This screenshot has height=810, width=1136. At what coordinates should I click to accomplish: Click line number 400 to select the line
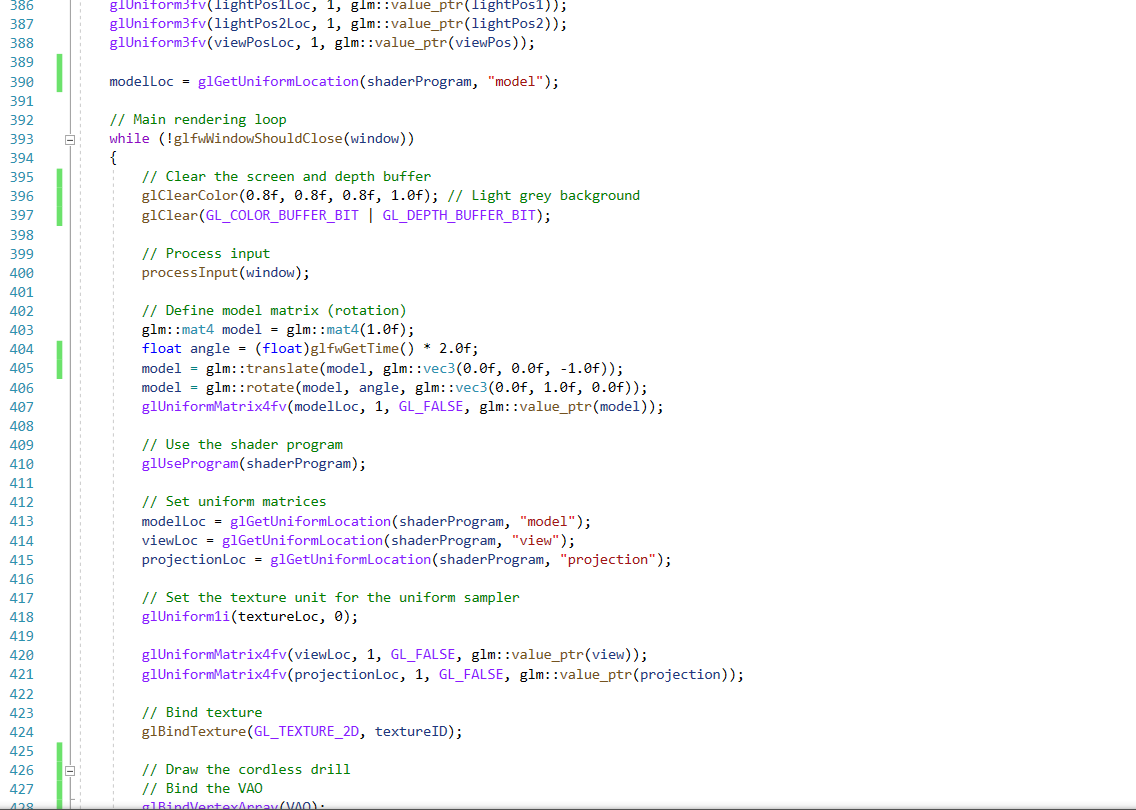point(22,272)
